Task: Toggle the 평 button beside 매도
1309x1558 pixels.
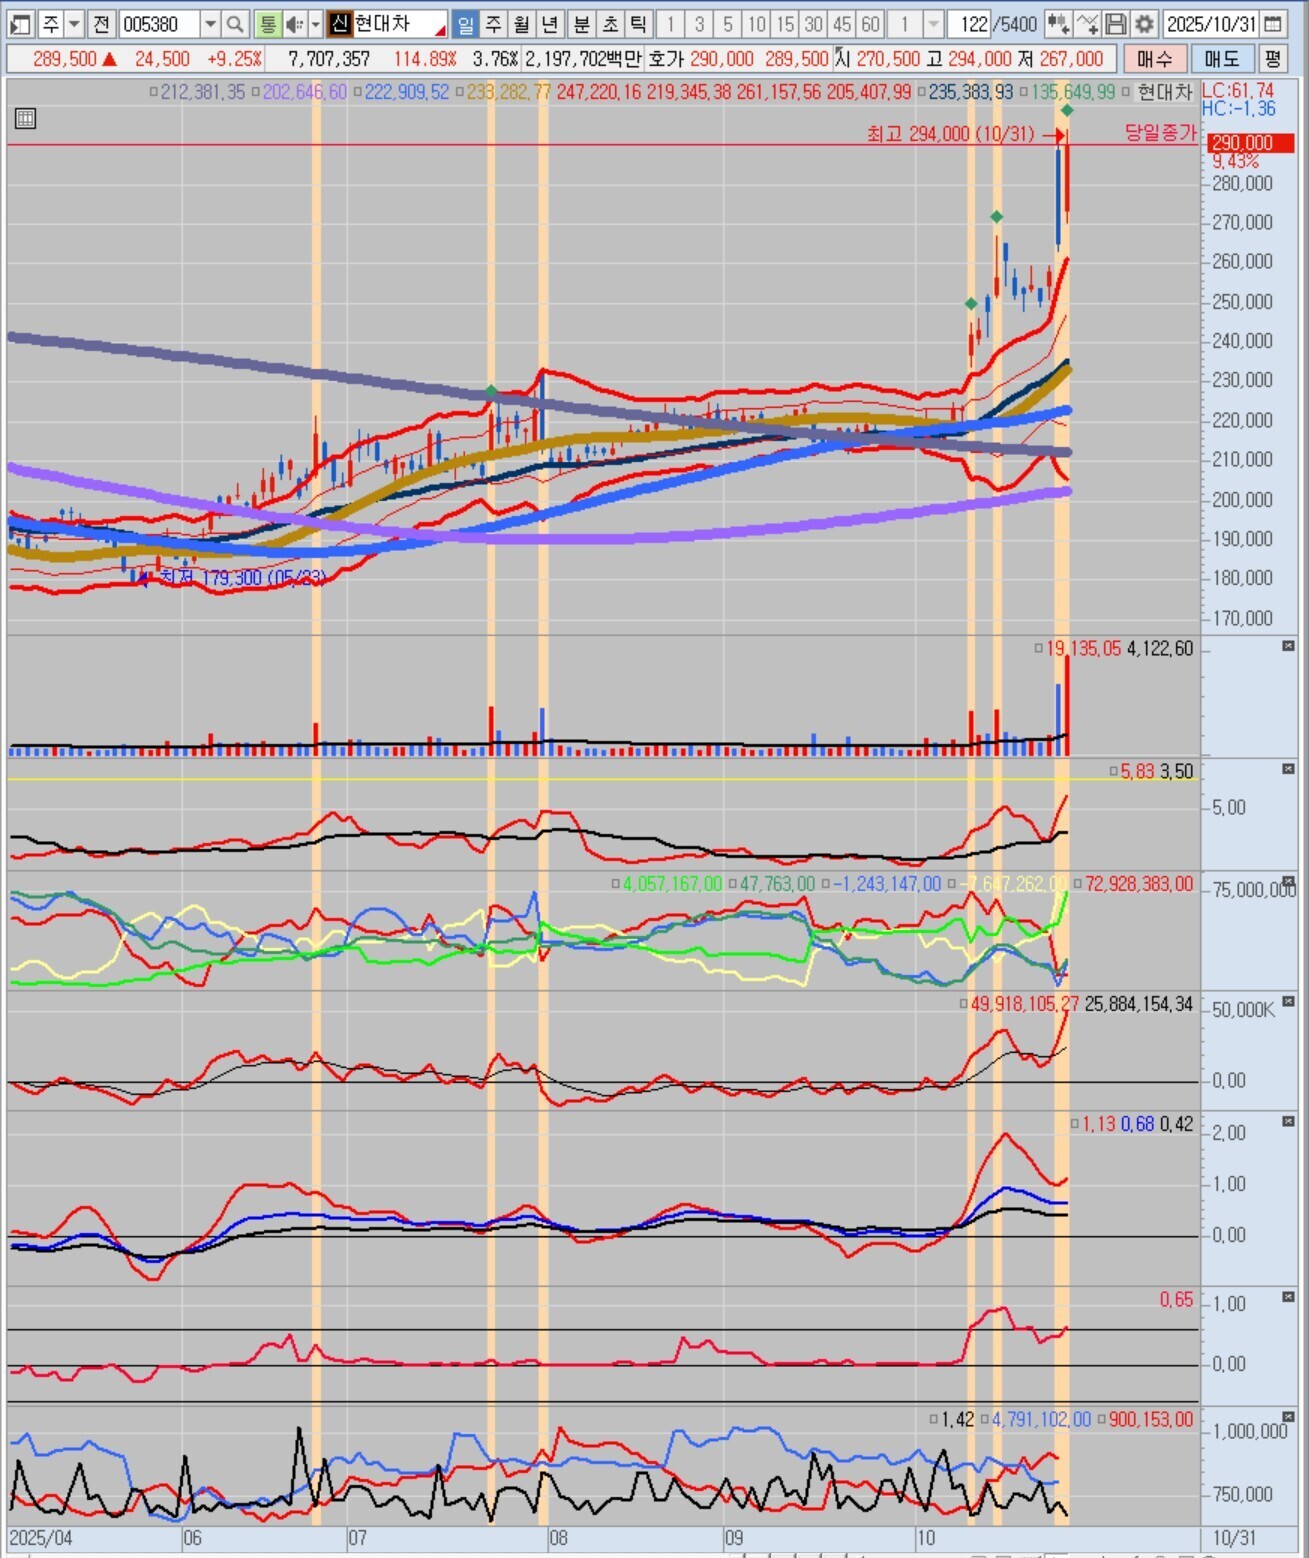Action: point(1272,59)
